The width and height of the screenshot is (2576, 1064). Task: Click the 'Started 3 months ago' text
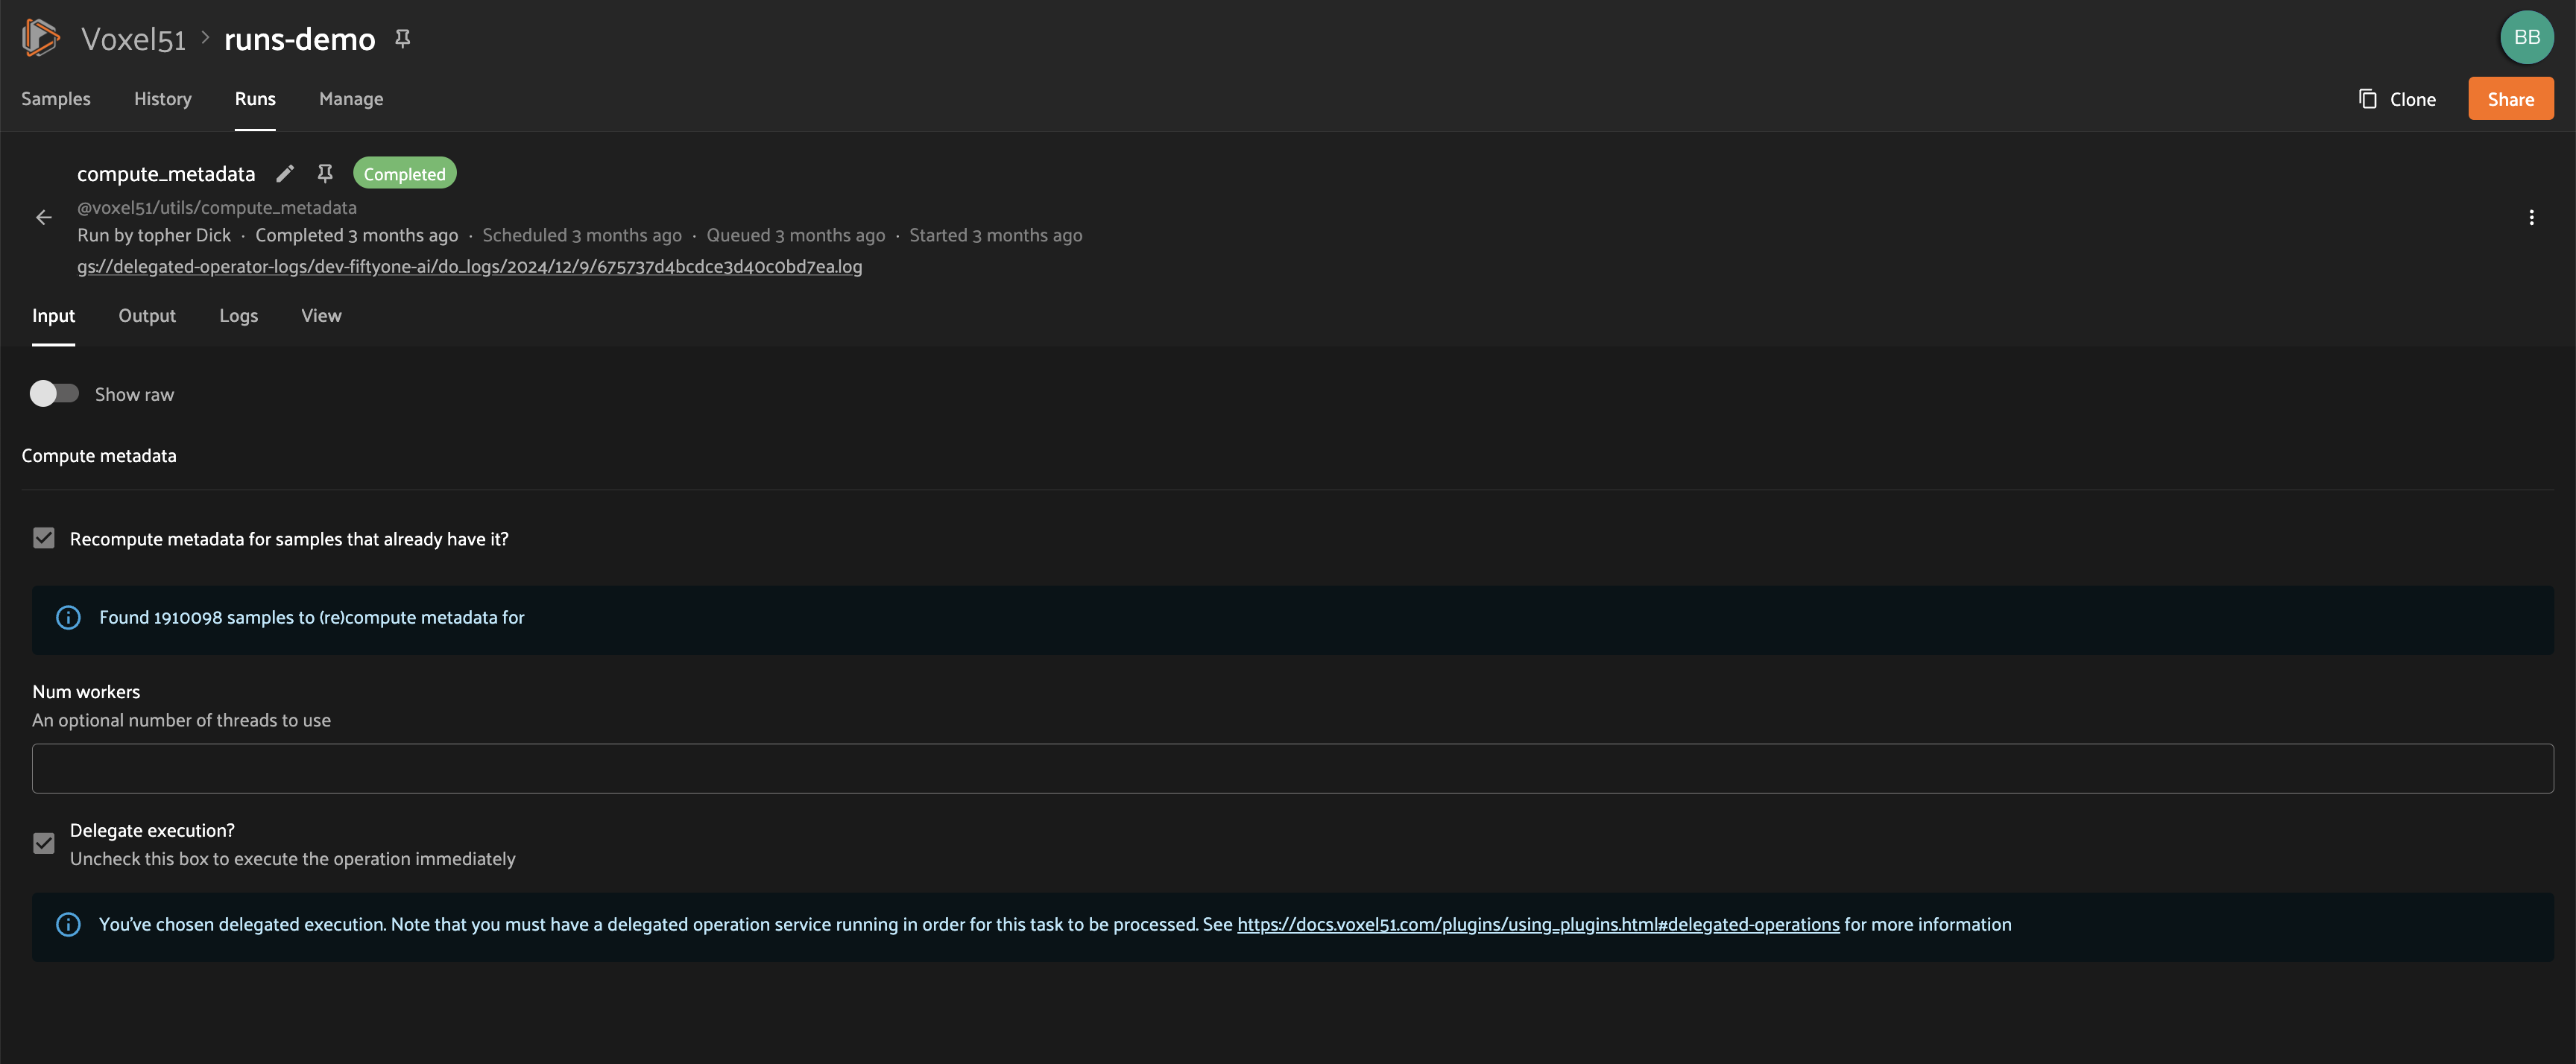pos(996,236)
